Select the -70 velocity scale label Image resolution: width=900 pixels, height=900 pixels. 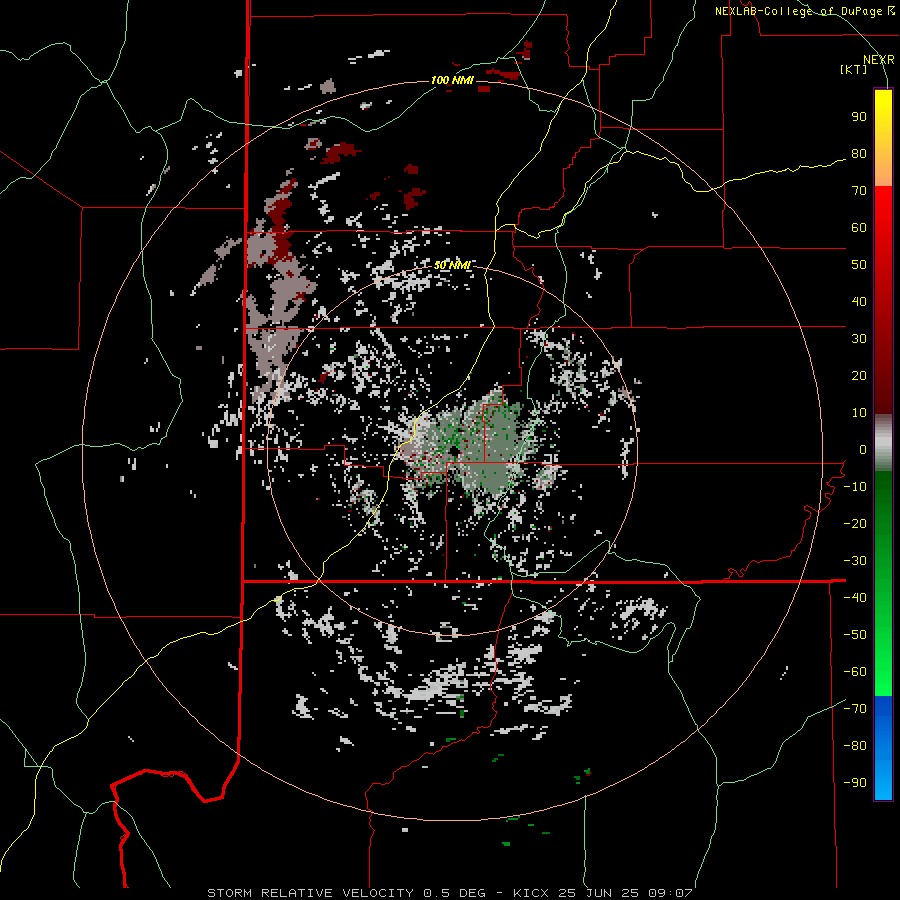point(855,708)
